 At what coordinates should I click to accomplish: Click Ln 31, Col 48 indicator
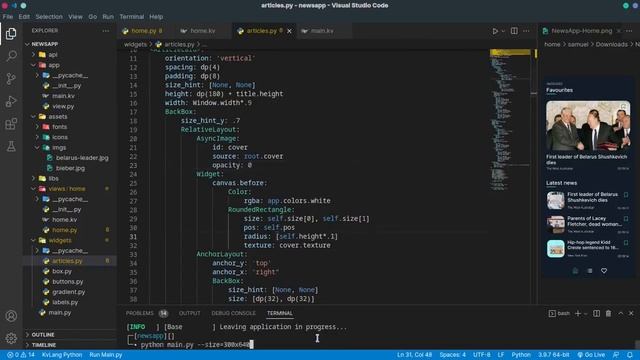[414, 355]
